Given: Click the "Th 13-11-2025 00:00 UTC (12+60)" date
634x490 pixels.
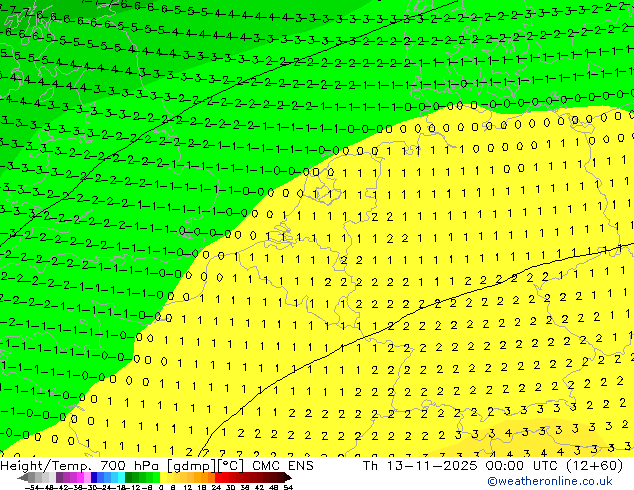Looking at the screenshot, I should 493,465.
